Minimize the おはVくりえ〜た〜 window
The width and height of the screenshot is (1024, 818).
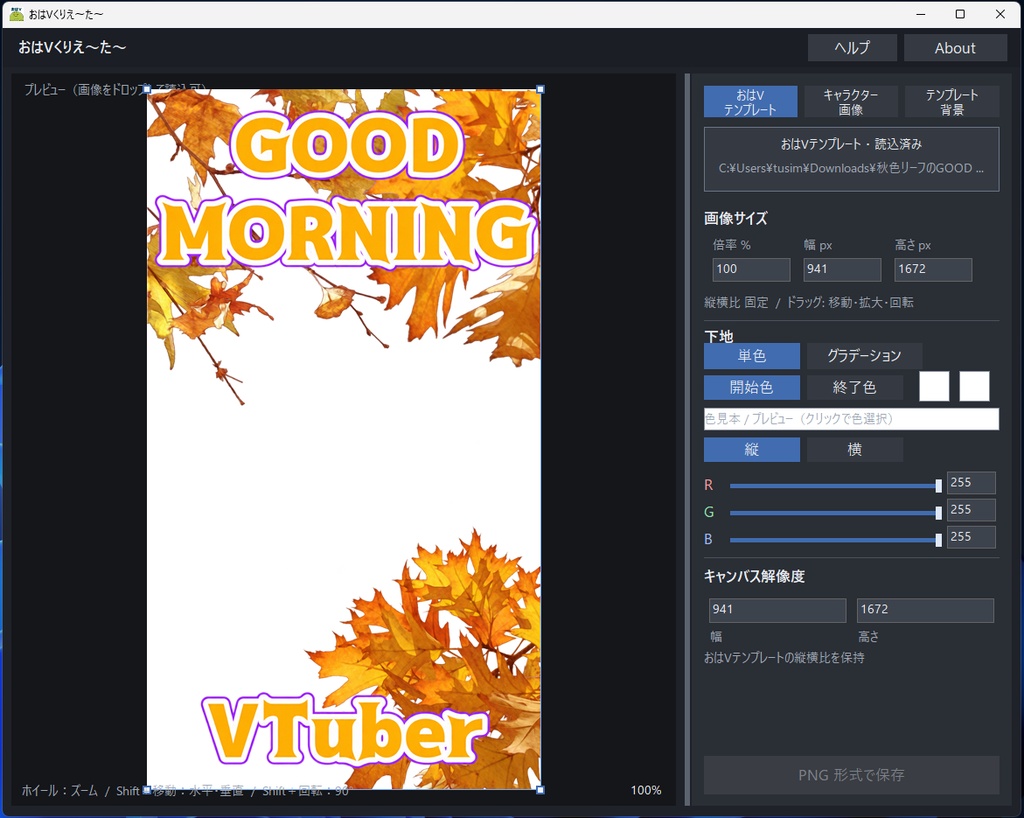[x=921, y=14]
